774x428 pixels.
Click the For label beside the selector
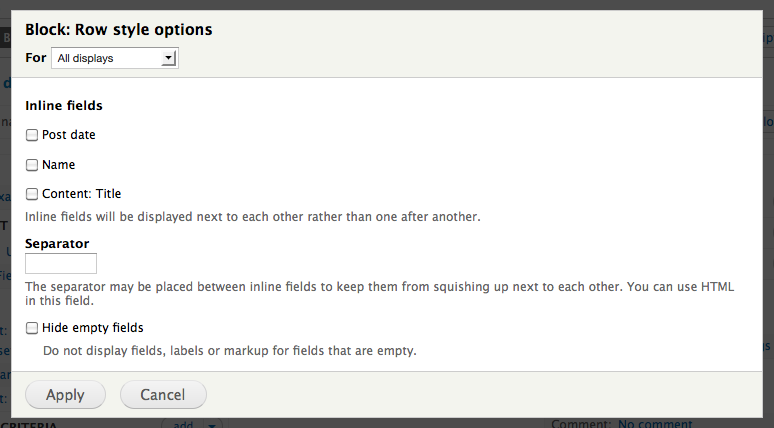pyautogui.click(x=36, y=58)
